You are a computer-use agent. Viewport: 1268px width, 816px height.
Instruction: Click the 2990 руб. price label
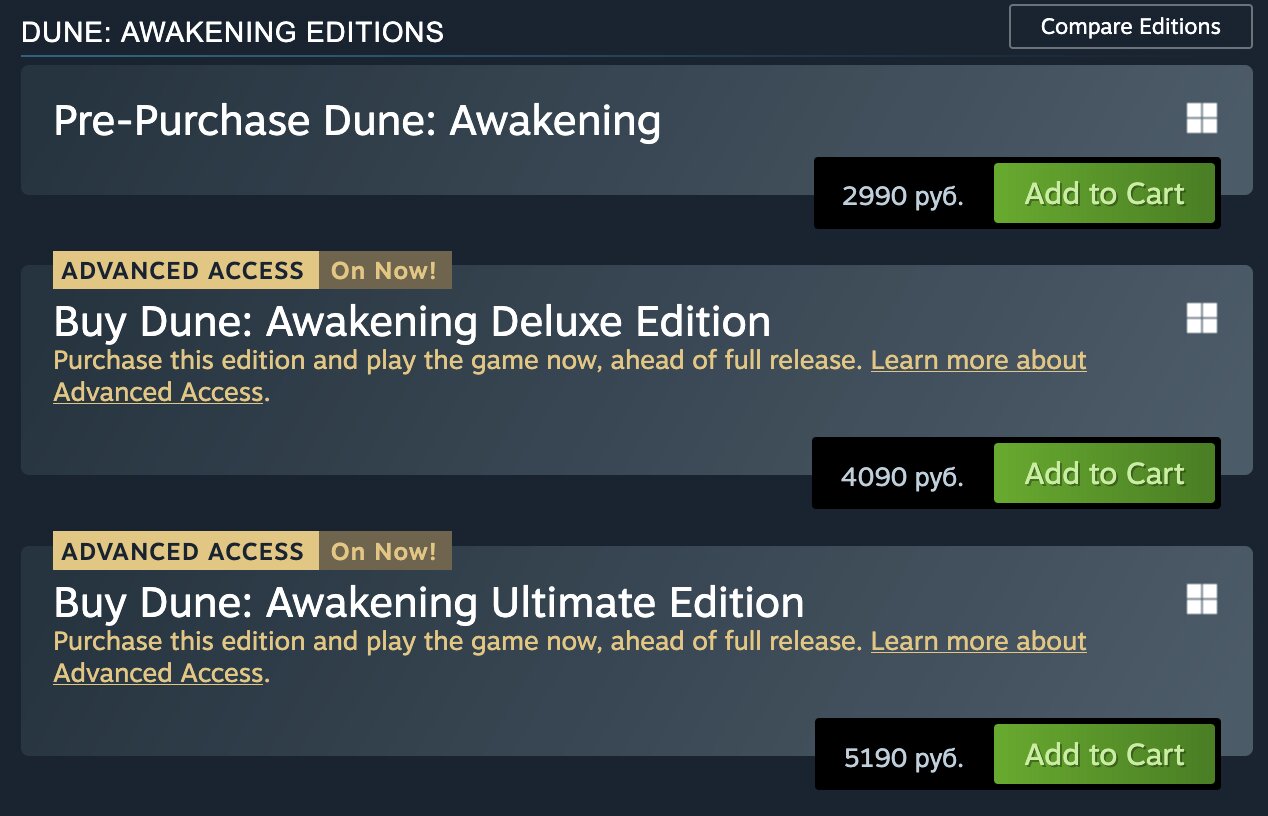tap(902, 194)
